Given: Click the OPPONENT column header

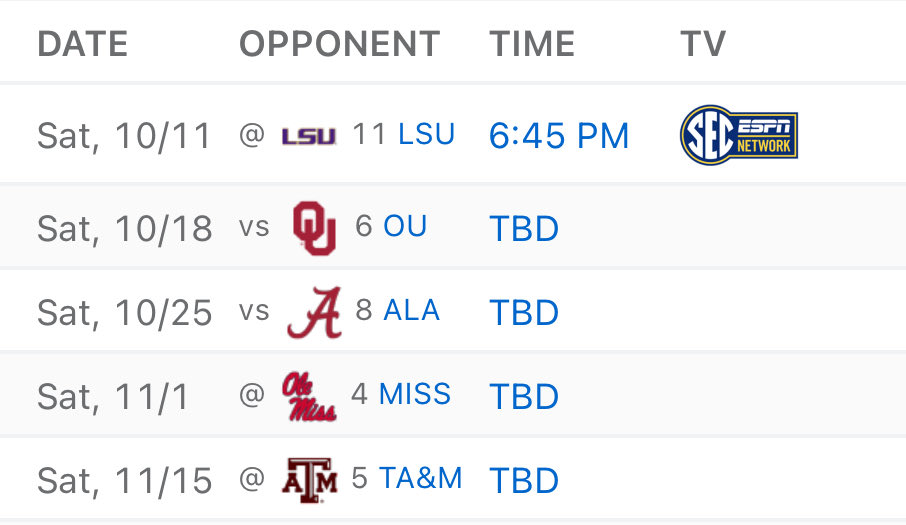Looking at the screenshot, I should [x=339, y=44].
